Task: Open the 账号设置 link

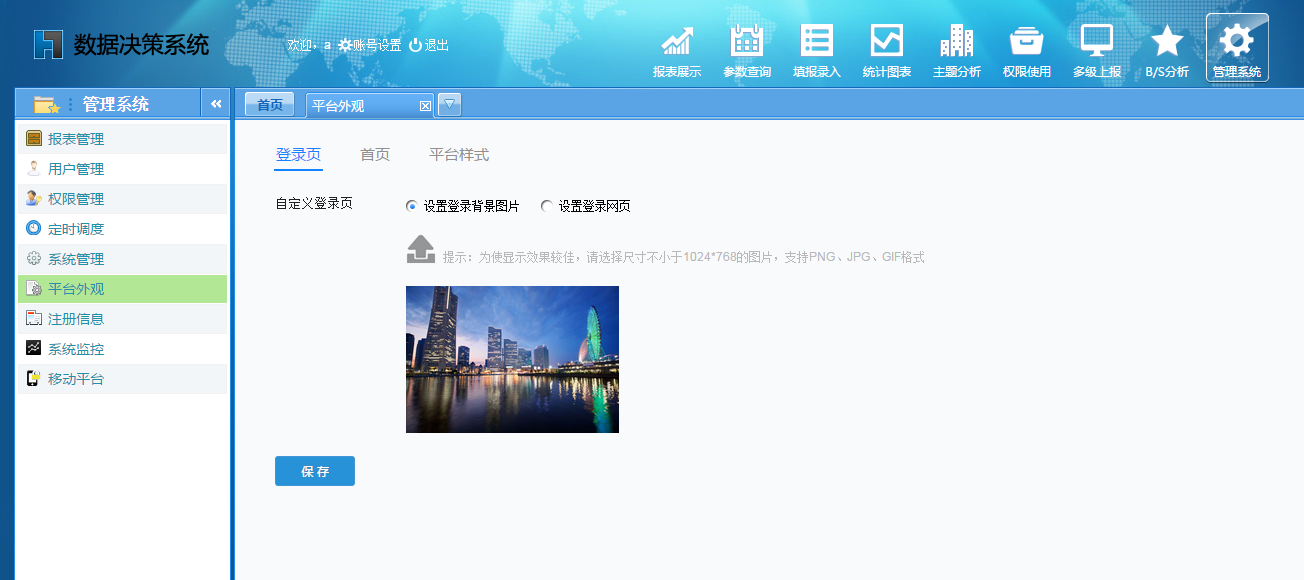Action: point(376,45)
